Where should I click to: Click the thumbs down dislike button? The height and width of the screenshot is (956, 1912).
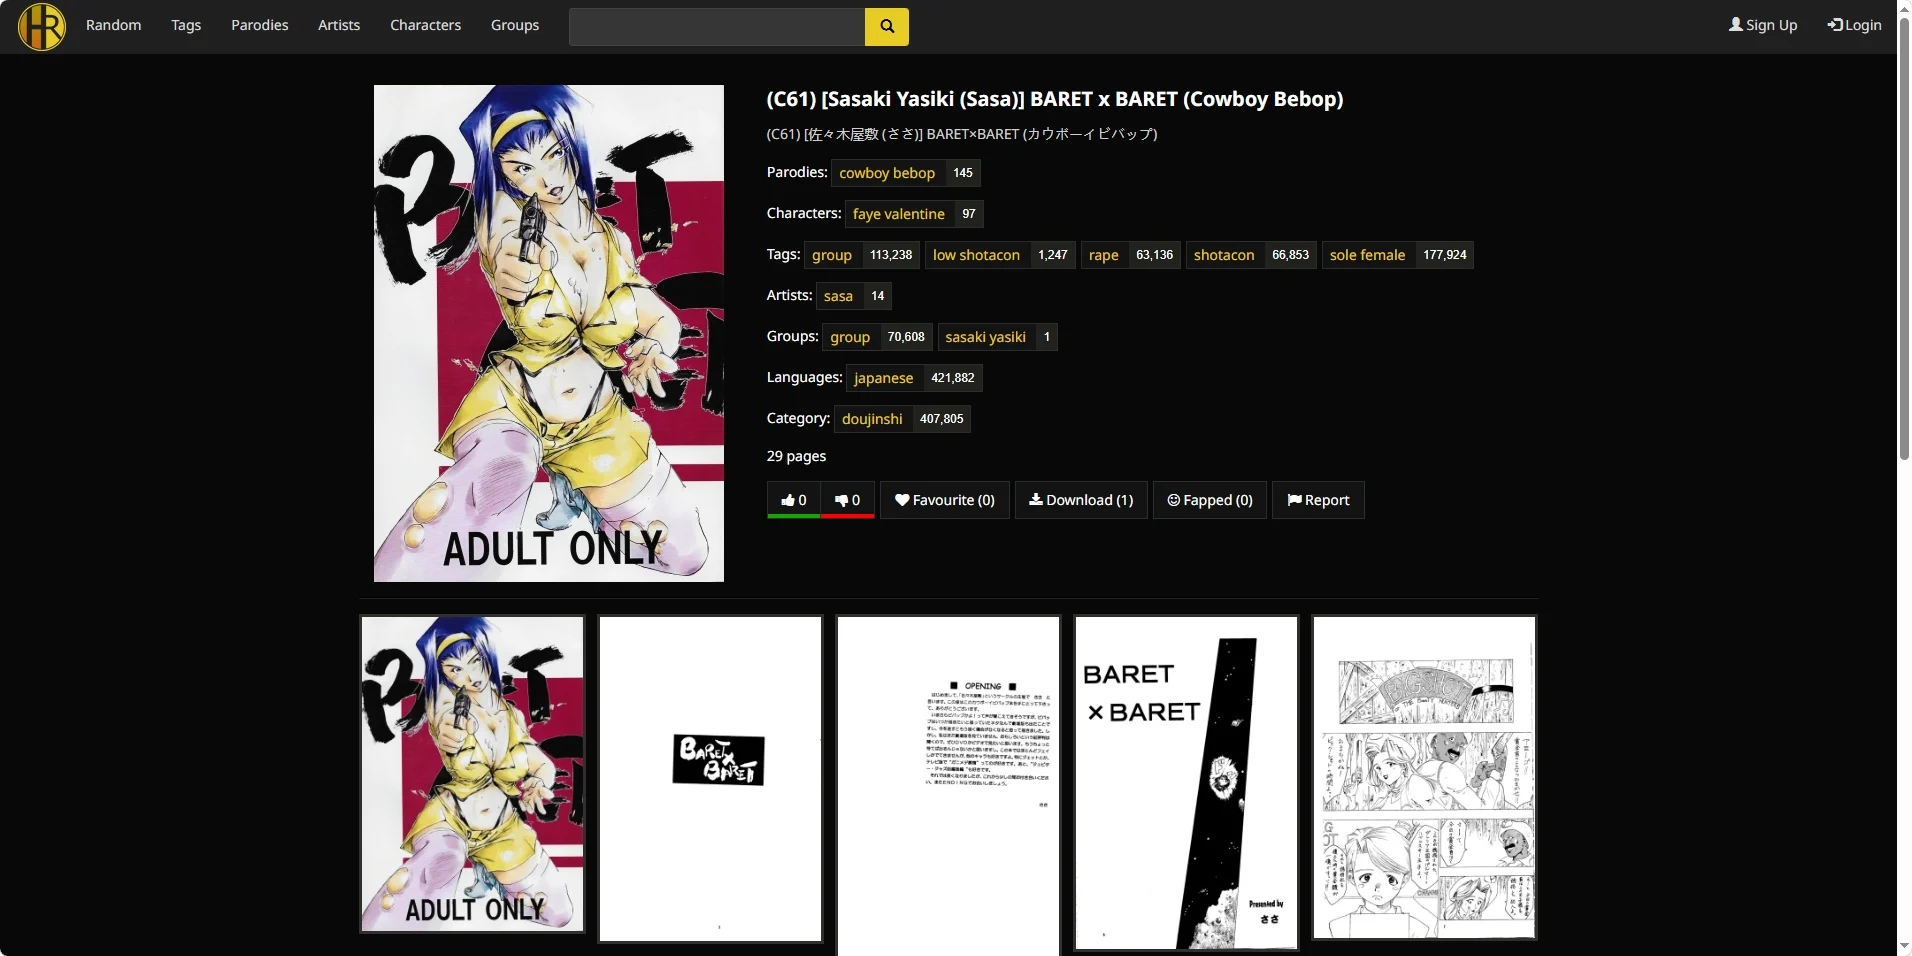click(848, 500)
